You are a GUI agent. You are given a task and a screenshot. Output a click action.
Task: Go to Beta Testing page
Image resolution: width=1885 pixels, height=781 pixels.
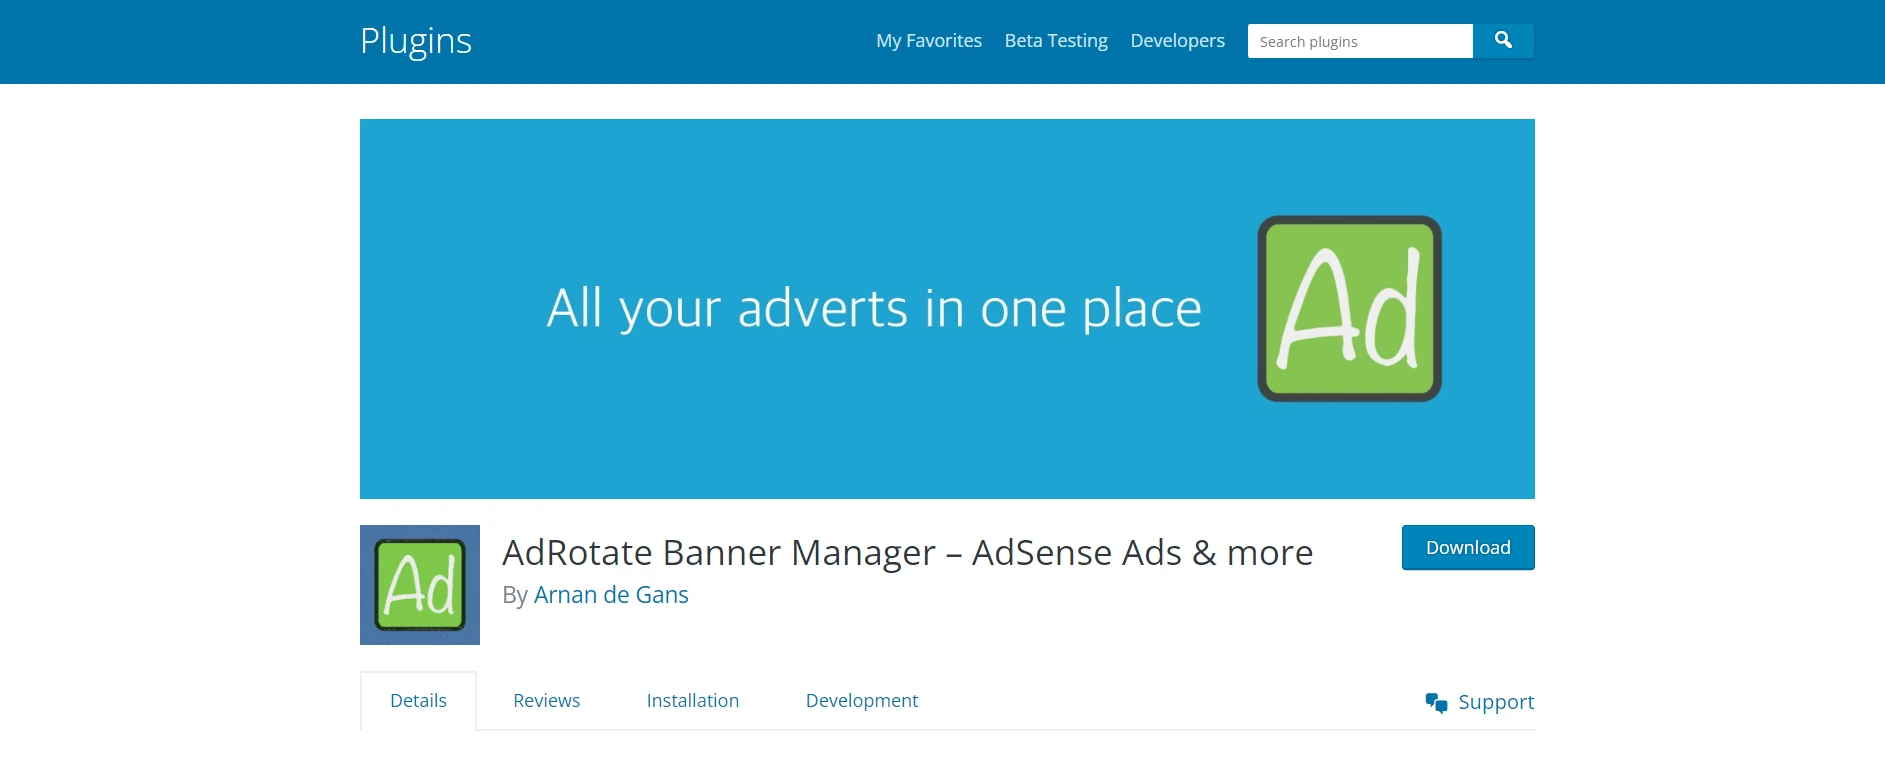[x=1056, y=41]
